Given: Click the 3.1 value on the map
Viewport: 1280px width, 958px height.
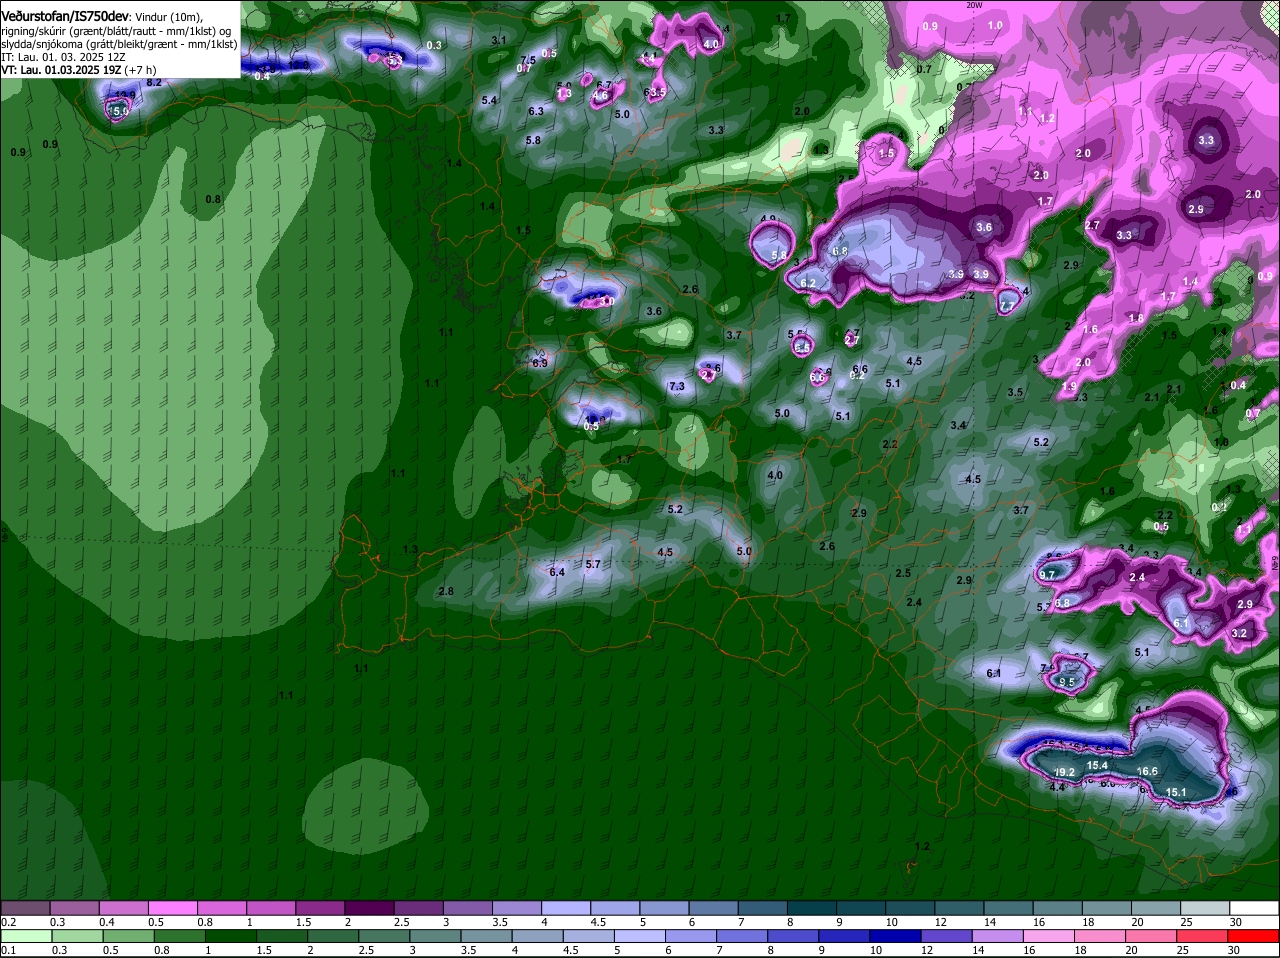Looking at the screenshot, I should pyautogui.click(x=500, y=40).
